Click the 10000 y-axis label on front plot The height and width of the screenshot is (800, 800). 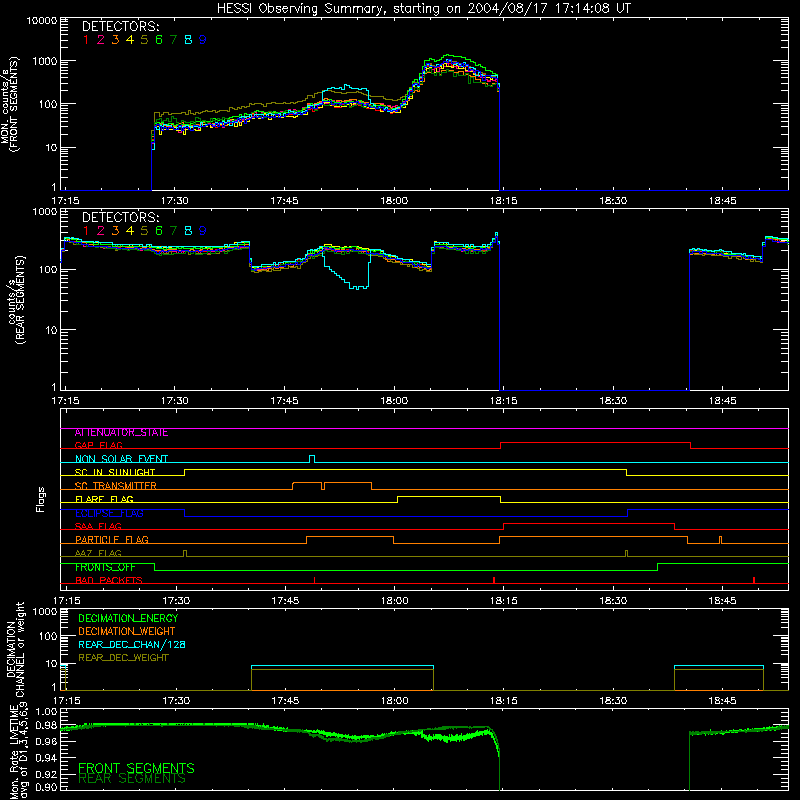[42, 20]
